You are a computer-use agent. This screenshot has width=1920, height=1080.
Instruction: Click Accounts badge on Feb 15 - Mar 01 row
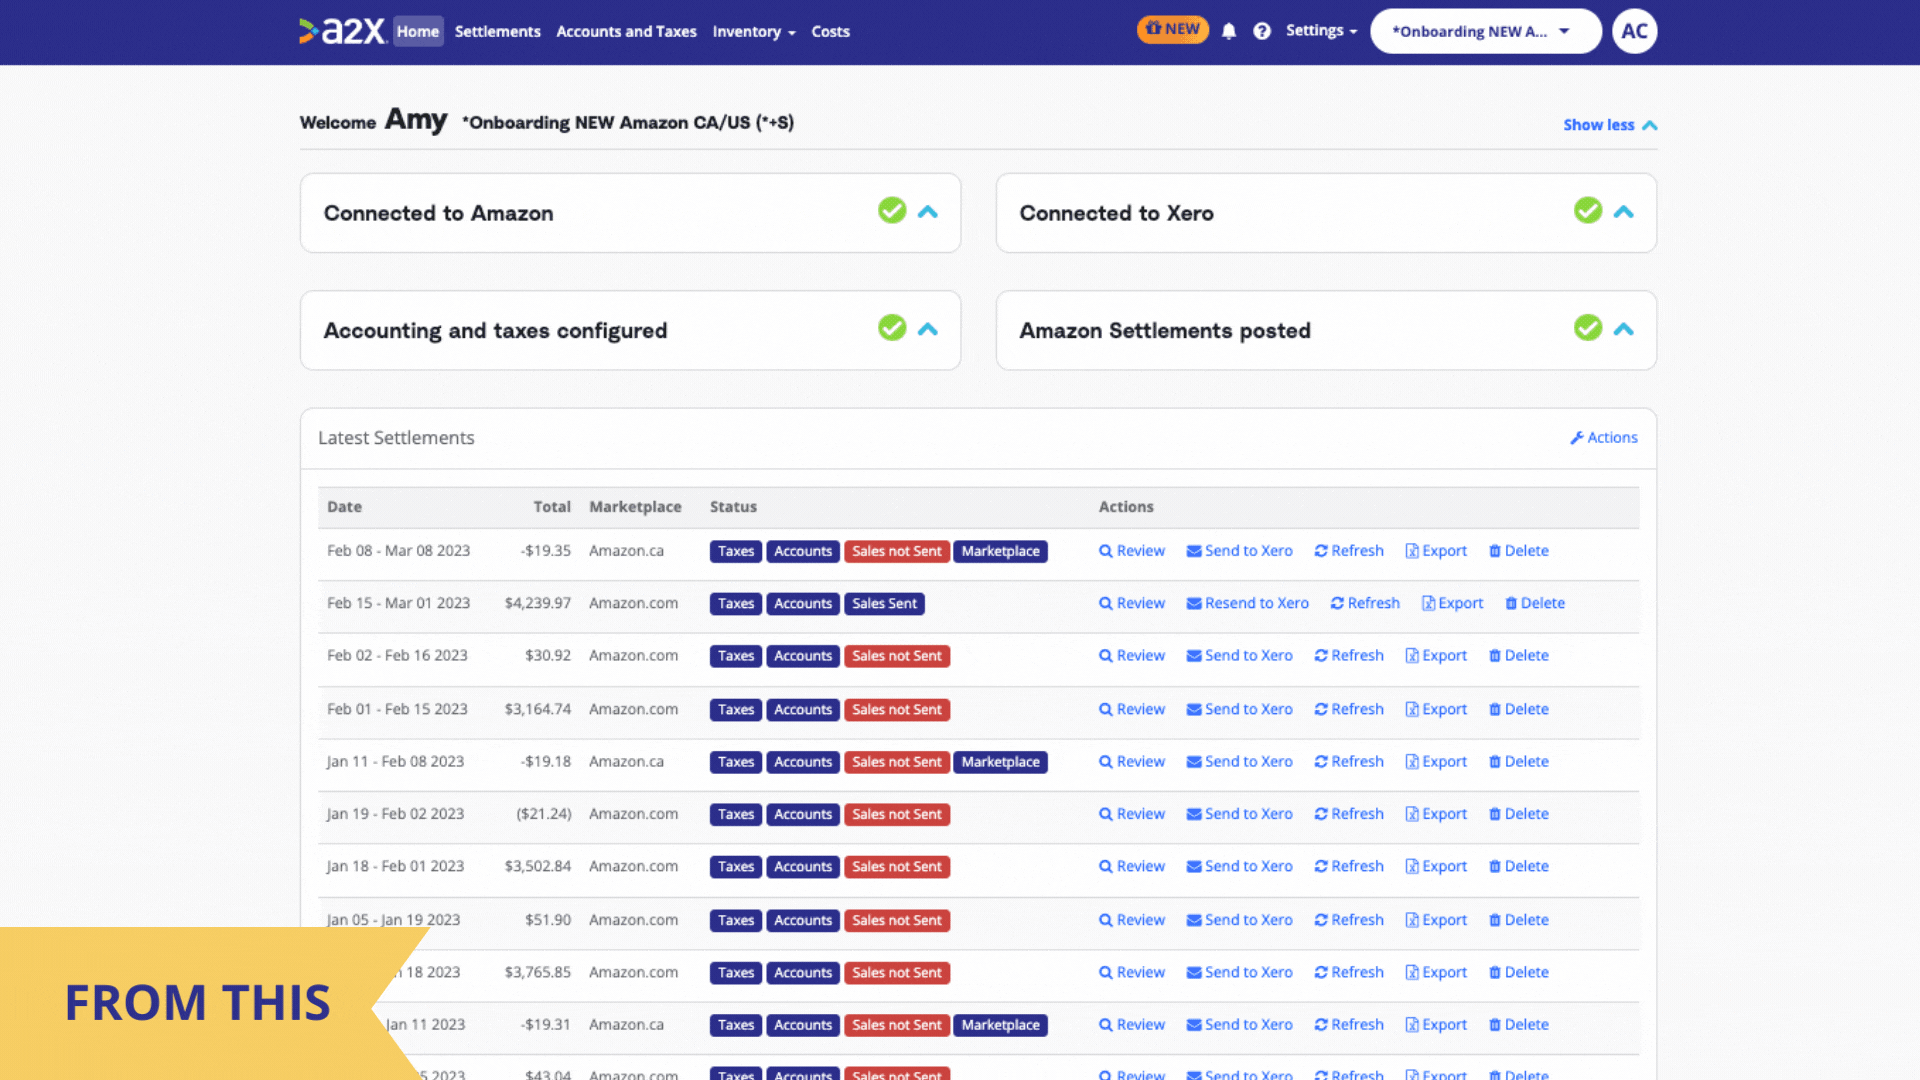(803, 604)
